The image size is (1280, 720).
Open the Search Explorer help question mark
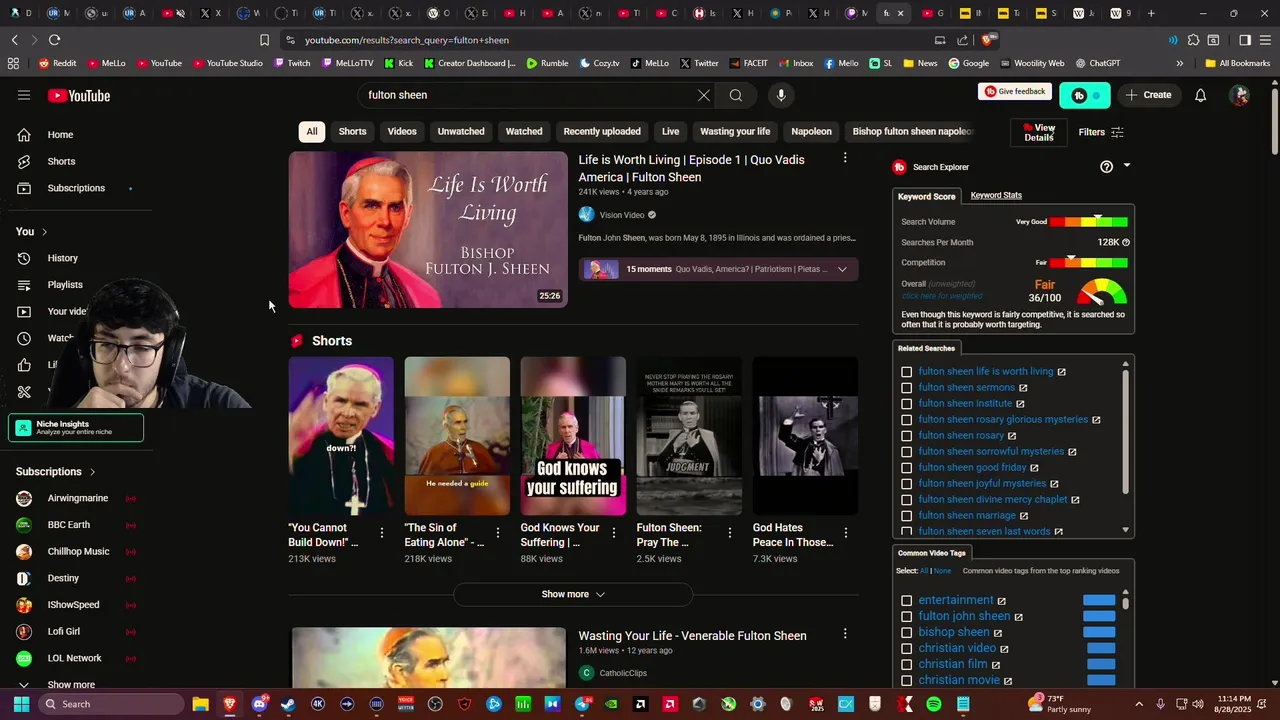(x=1106, y=167)
